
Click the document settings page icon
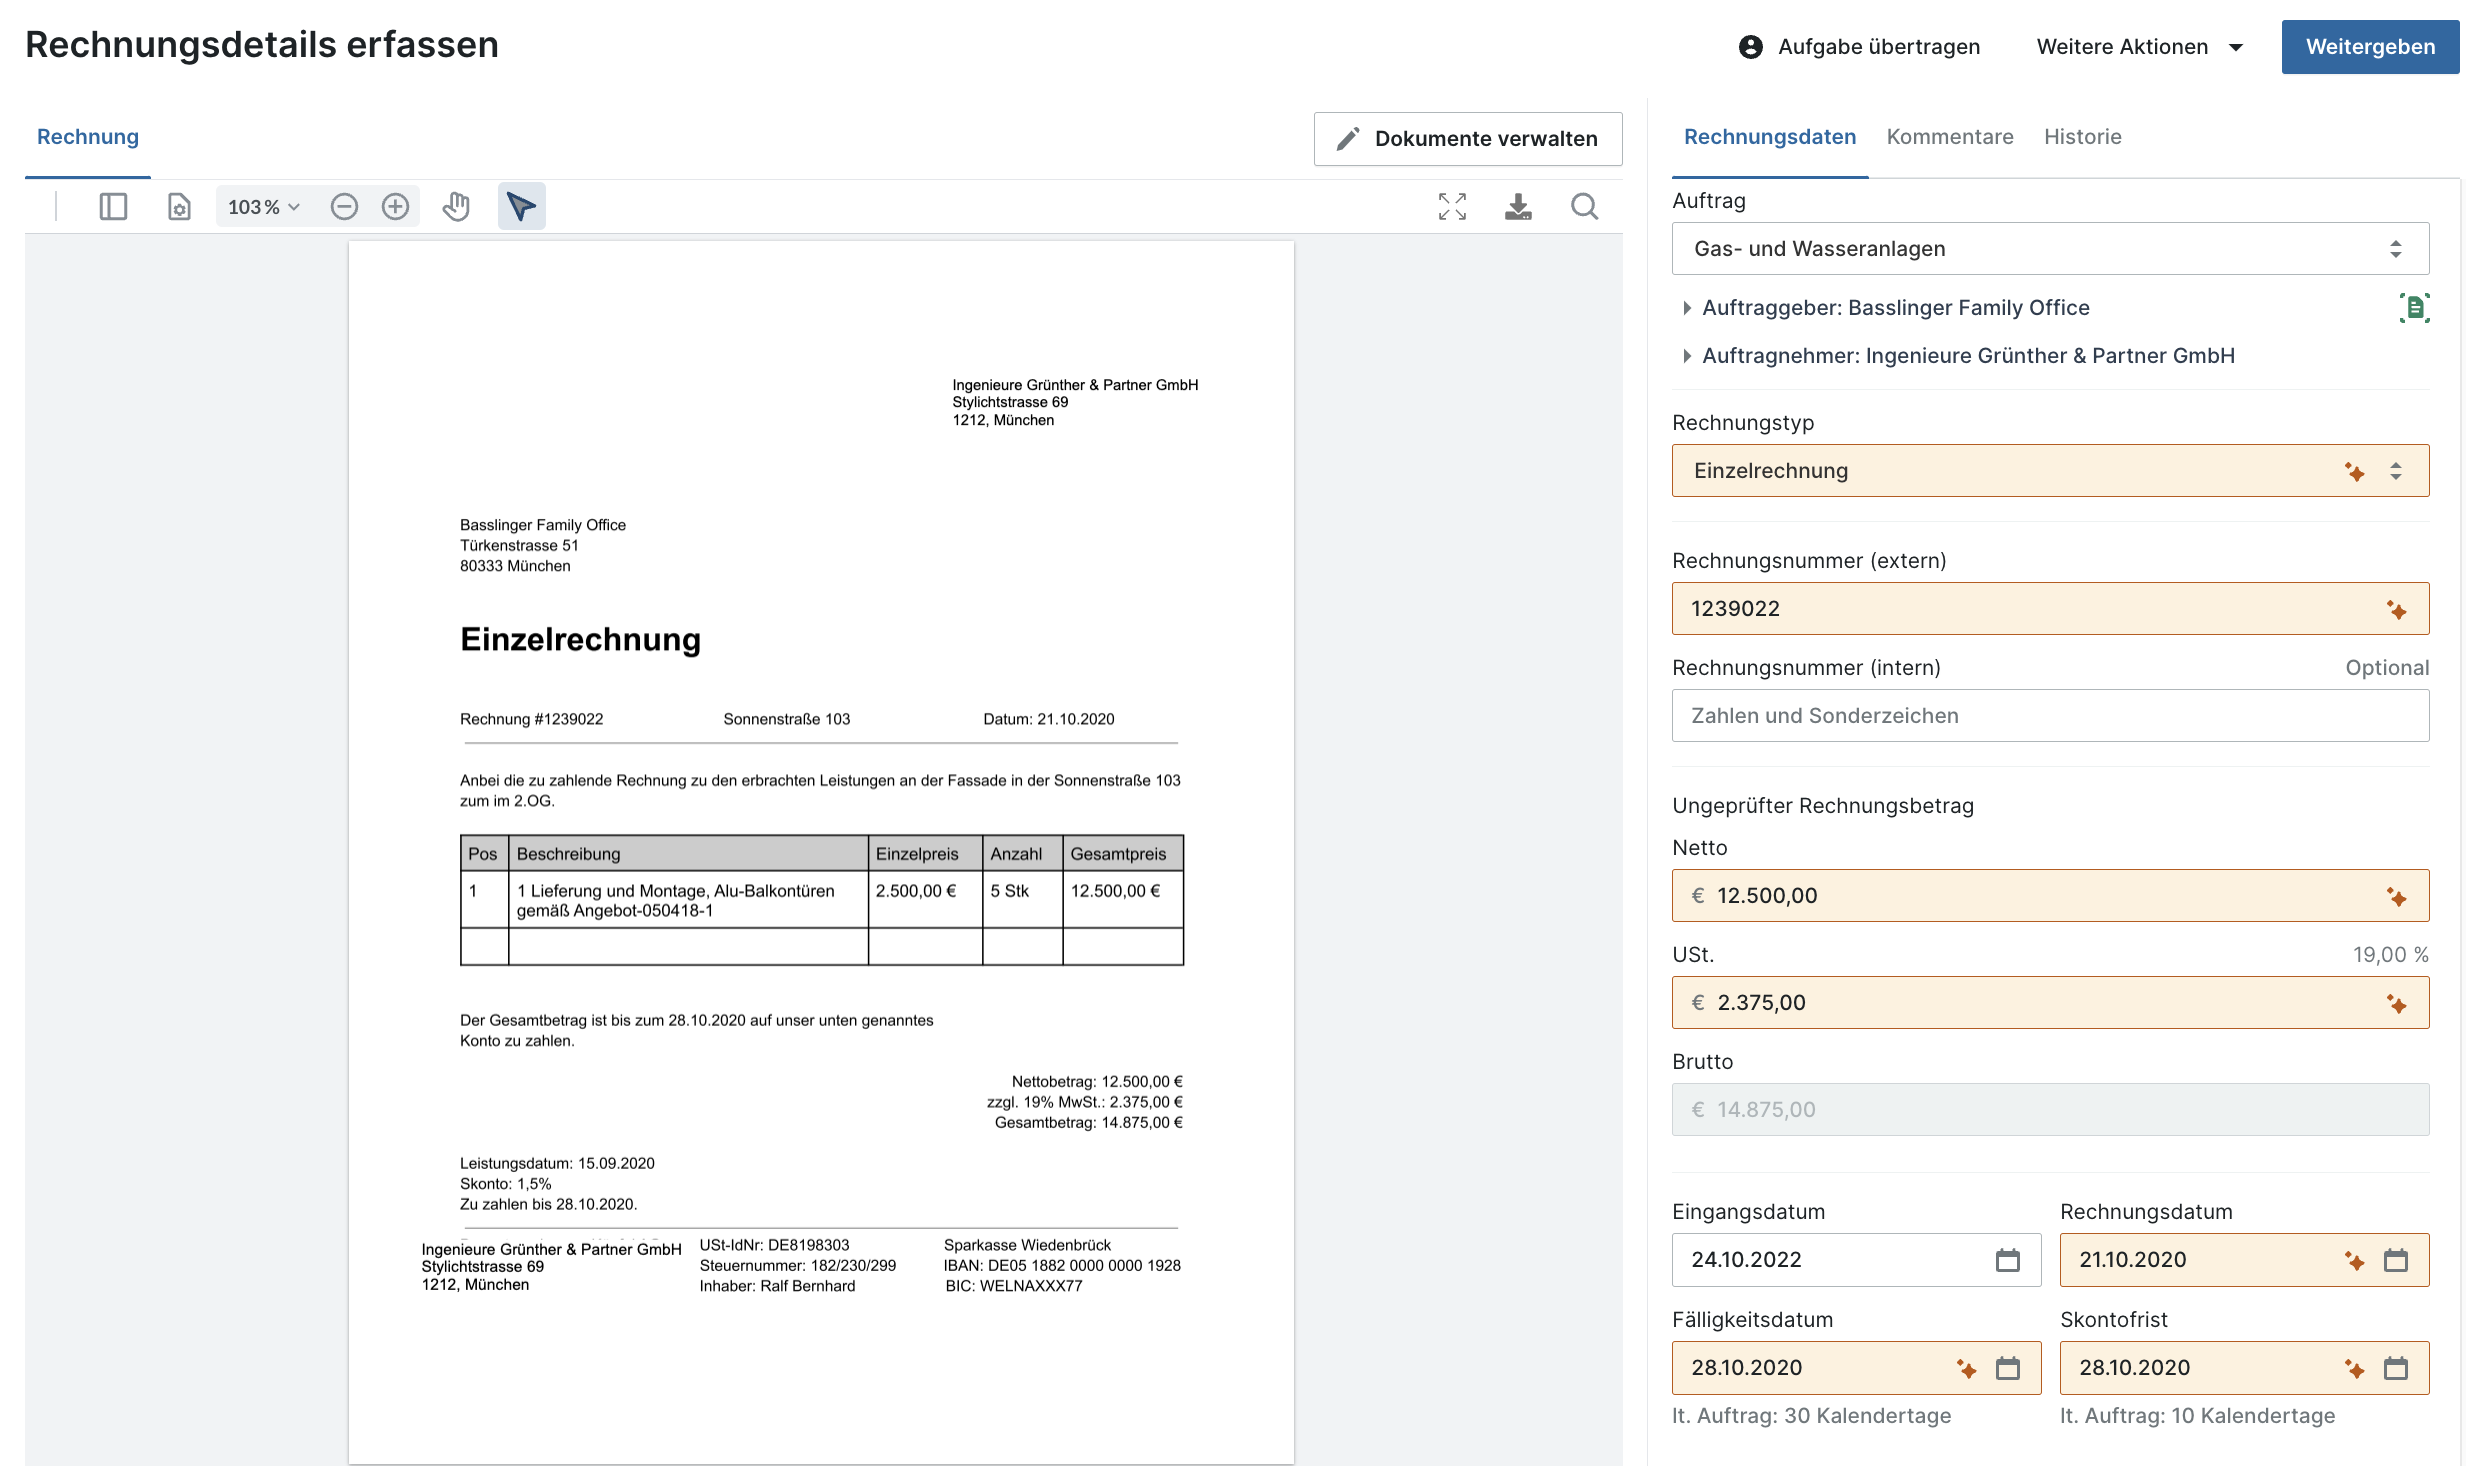[x=179, y=207]
